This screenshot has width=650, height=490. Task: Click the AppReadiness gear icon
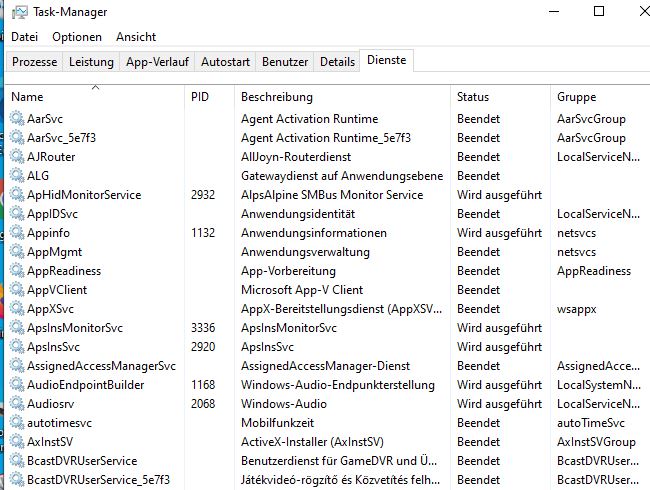[17, 271]
